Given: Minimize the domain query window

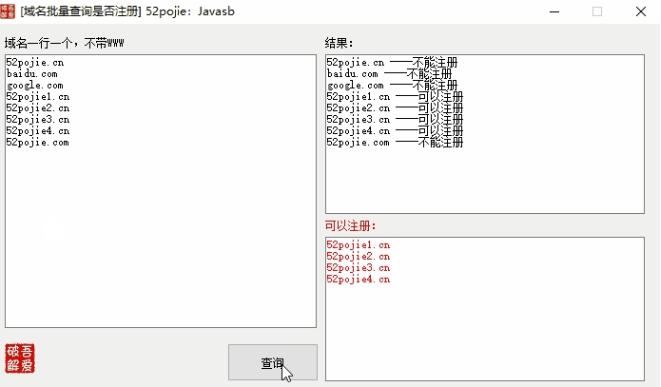Looking at the screenshot, I should (554, 11).
